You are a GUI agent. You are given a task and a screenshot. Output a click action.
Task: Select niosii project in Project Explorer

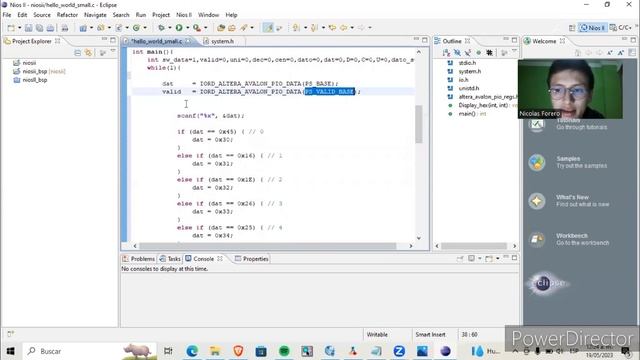(29, 63)
